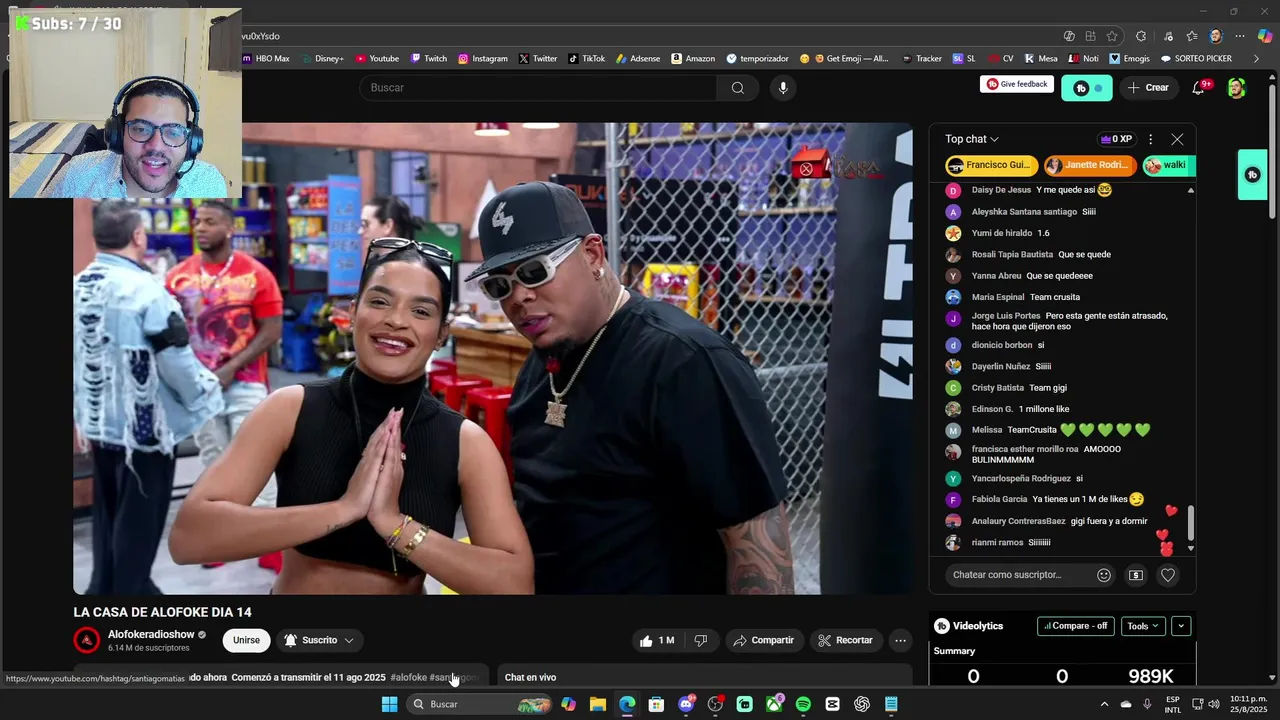Close the live chat panel

tap(1177, 139)
